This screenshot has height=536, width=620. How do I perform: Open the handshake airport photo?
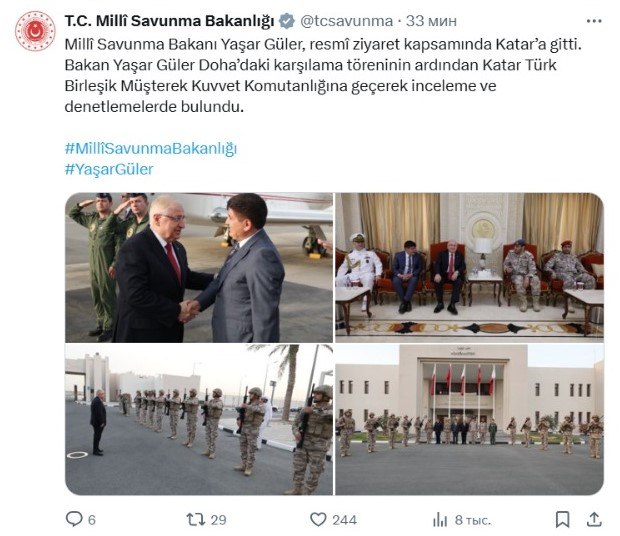(x=199, y=268)
